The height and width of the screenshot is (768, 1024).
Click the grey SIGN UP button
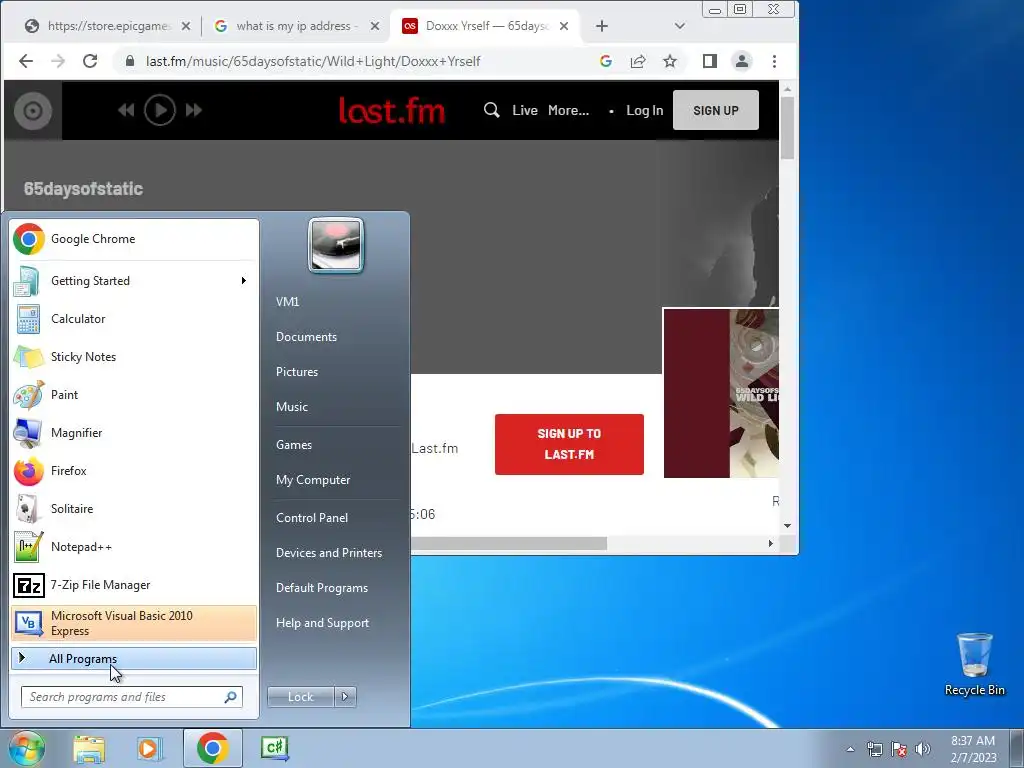pos(716,110)
